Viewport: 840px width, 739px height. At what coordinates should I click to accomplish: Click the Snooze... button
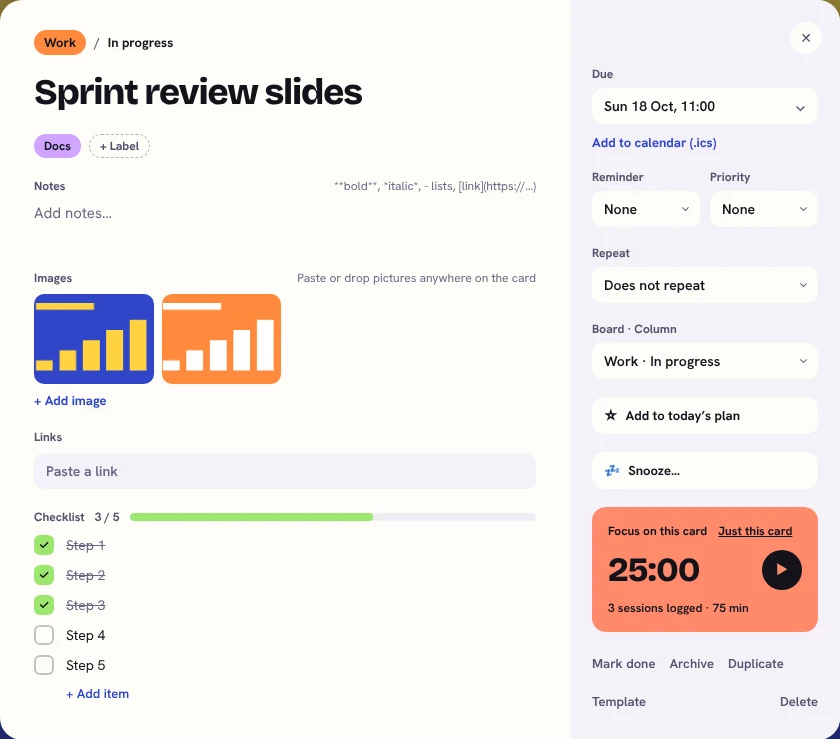click(704, 471)
